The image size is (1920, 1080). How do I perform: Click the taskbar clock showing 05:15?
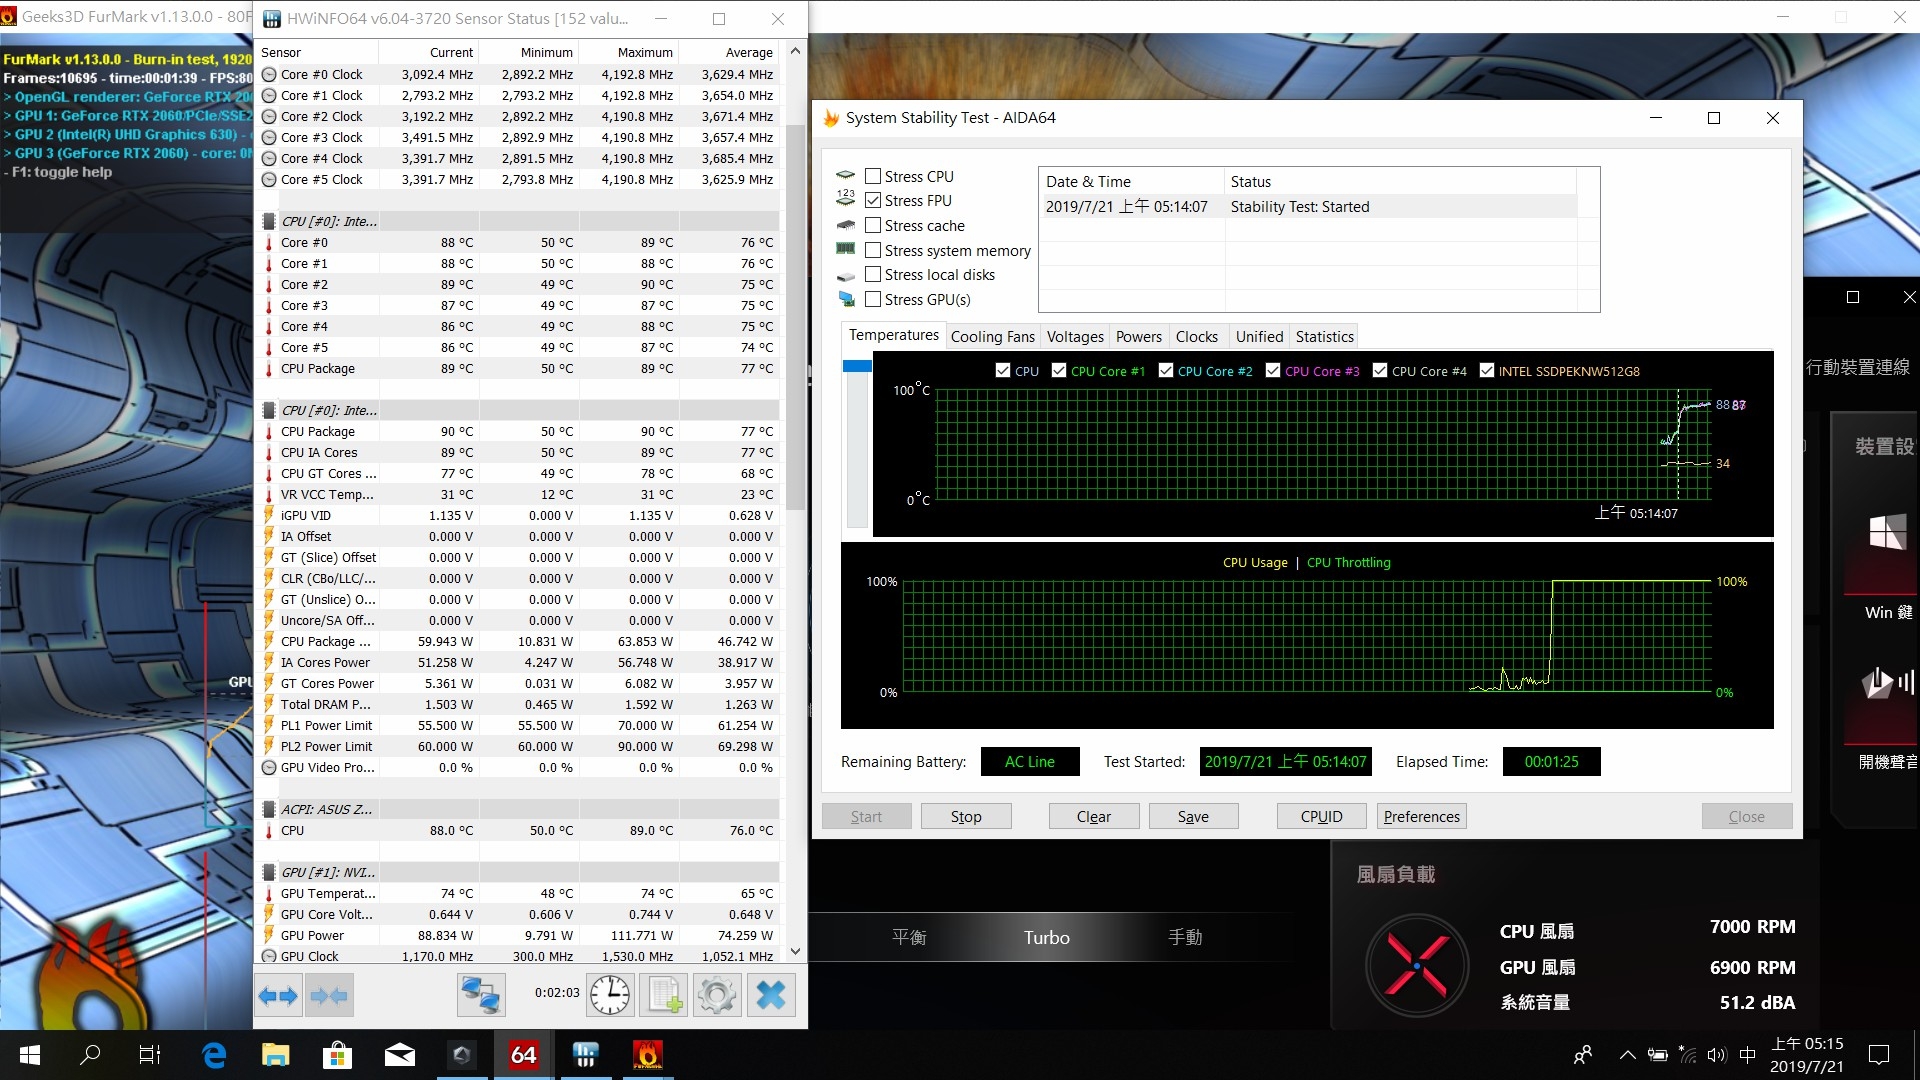(x=1807, y=1055)
